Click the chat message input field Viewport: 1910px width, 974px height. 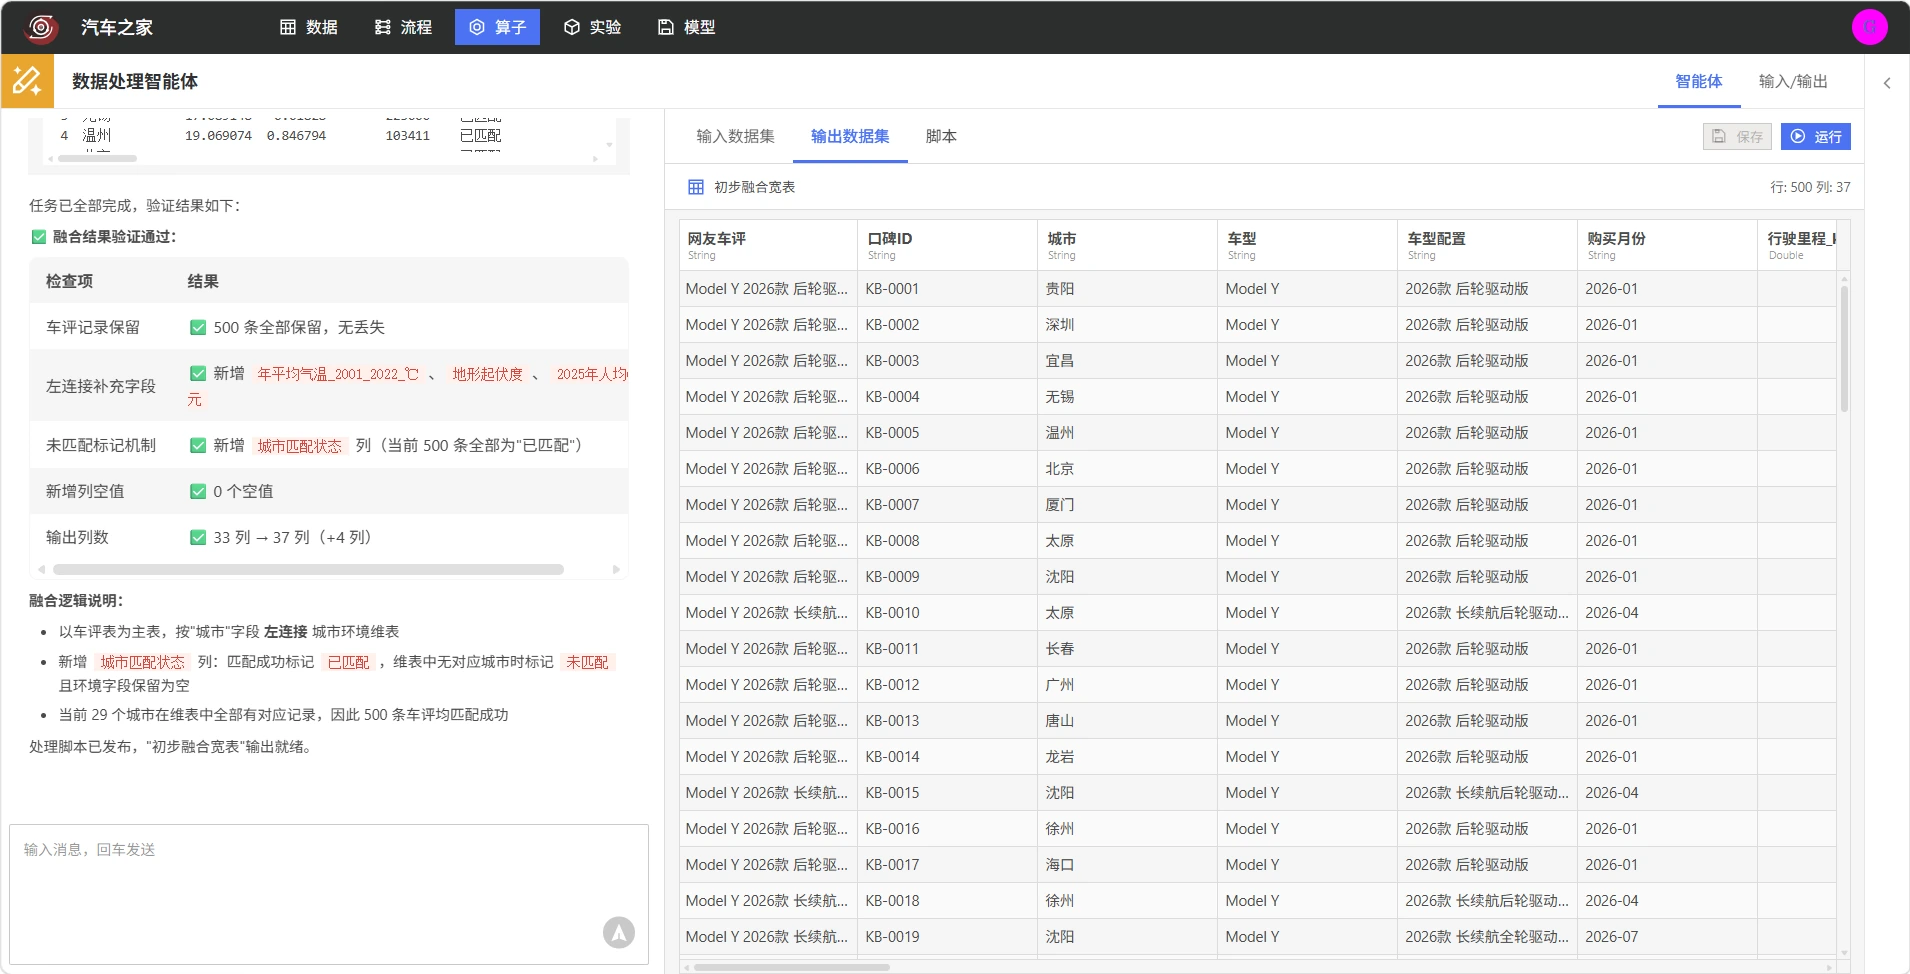[x=329, y=894]
